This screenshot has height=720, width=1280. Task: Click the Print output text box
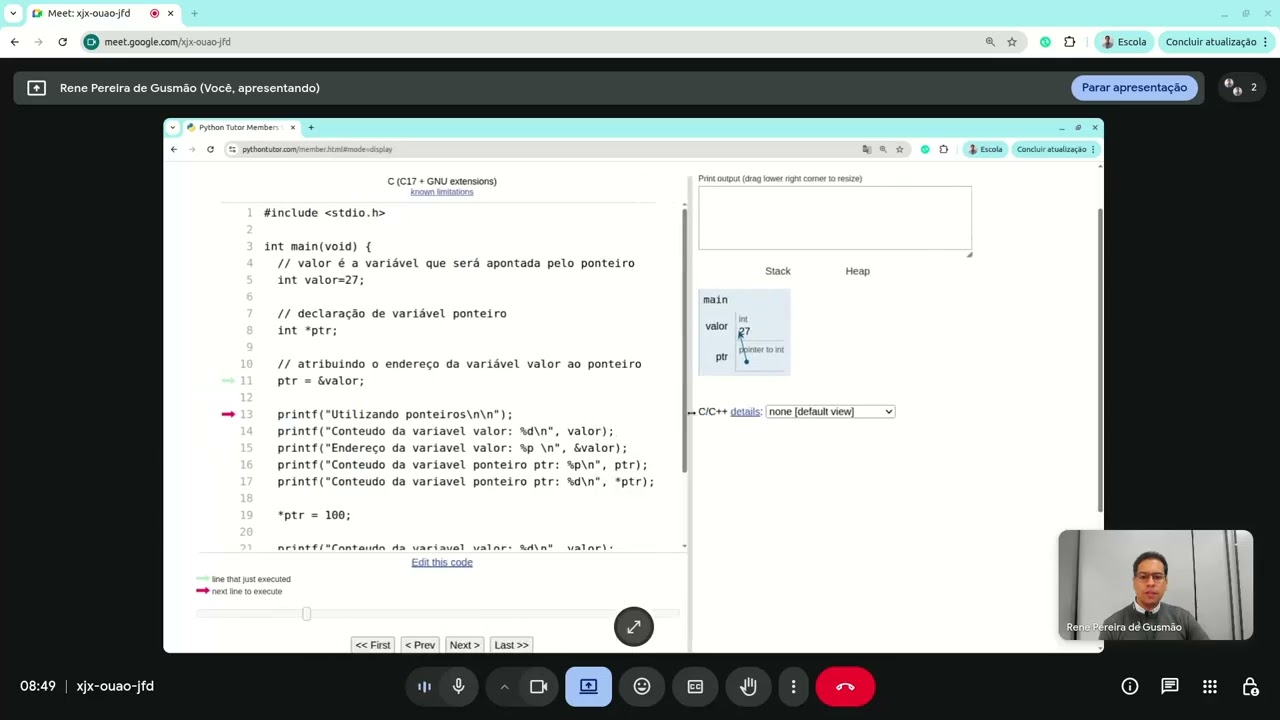[x=835, y=218]
